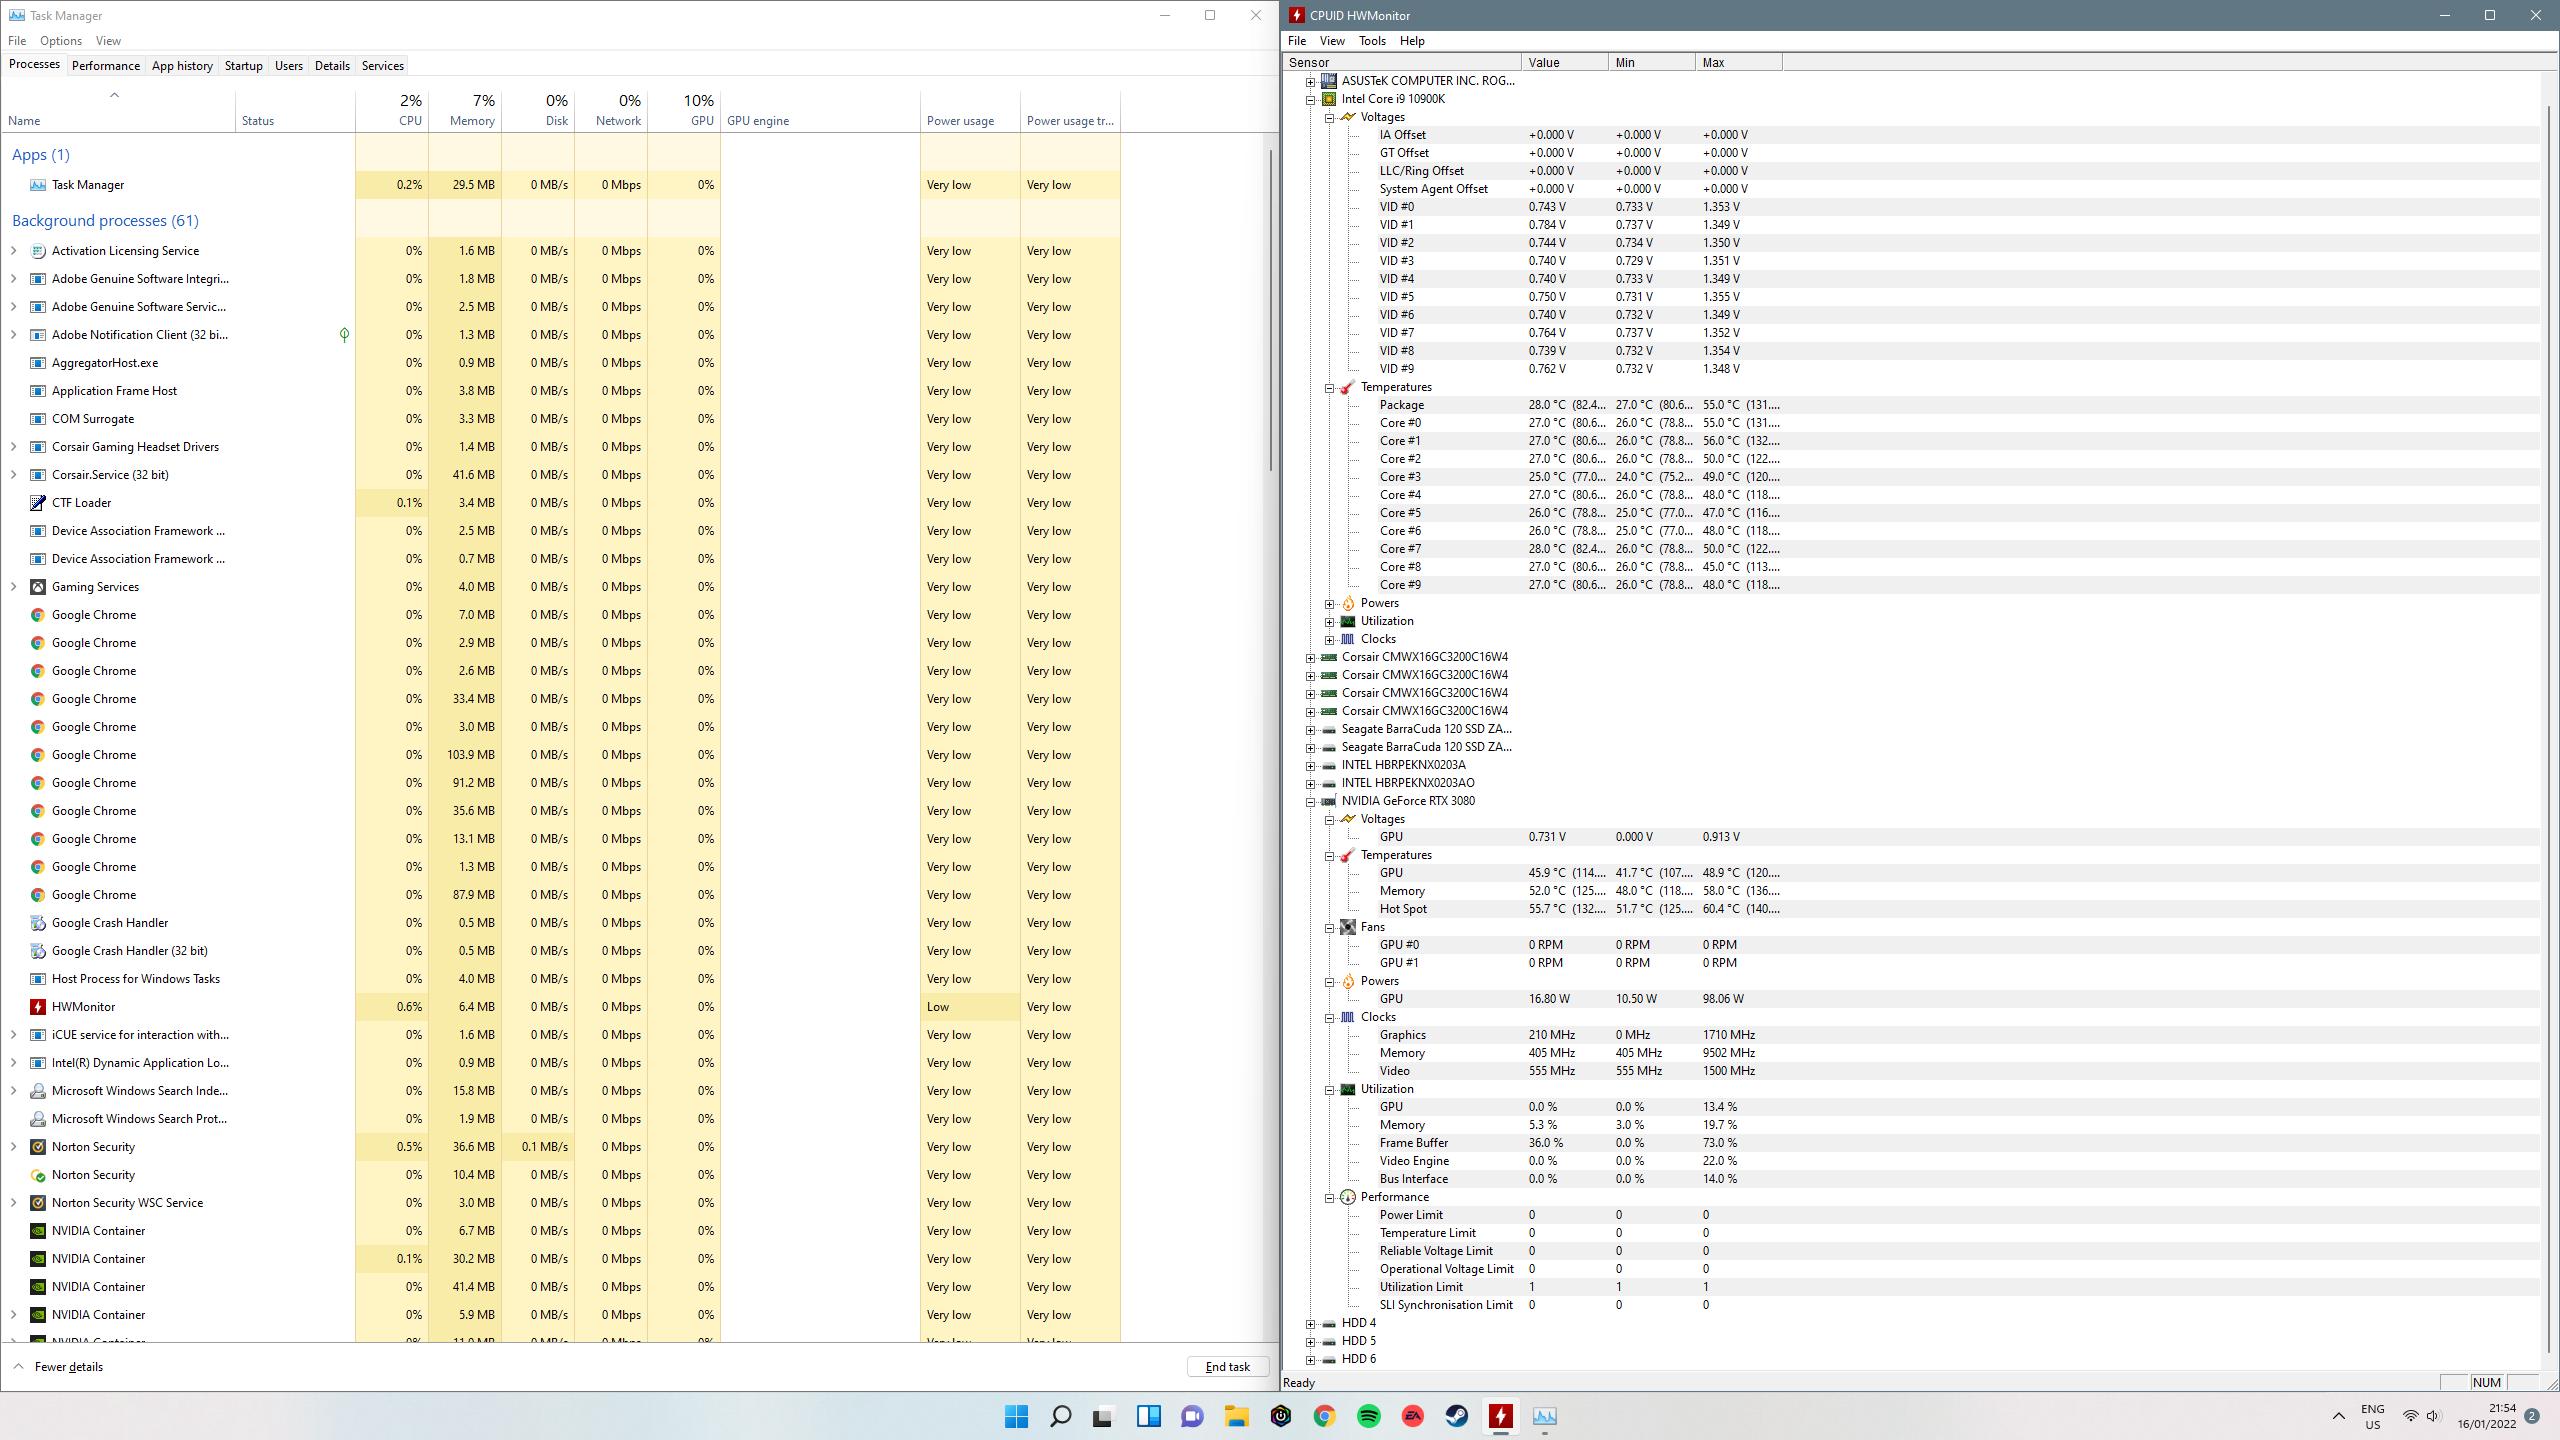Open Task Manager View menu
The width and height of the screenshot is (2560, 1440).
tap(108, 41)
